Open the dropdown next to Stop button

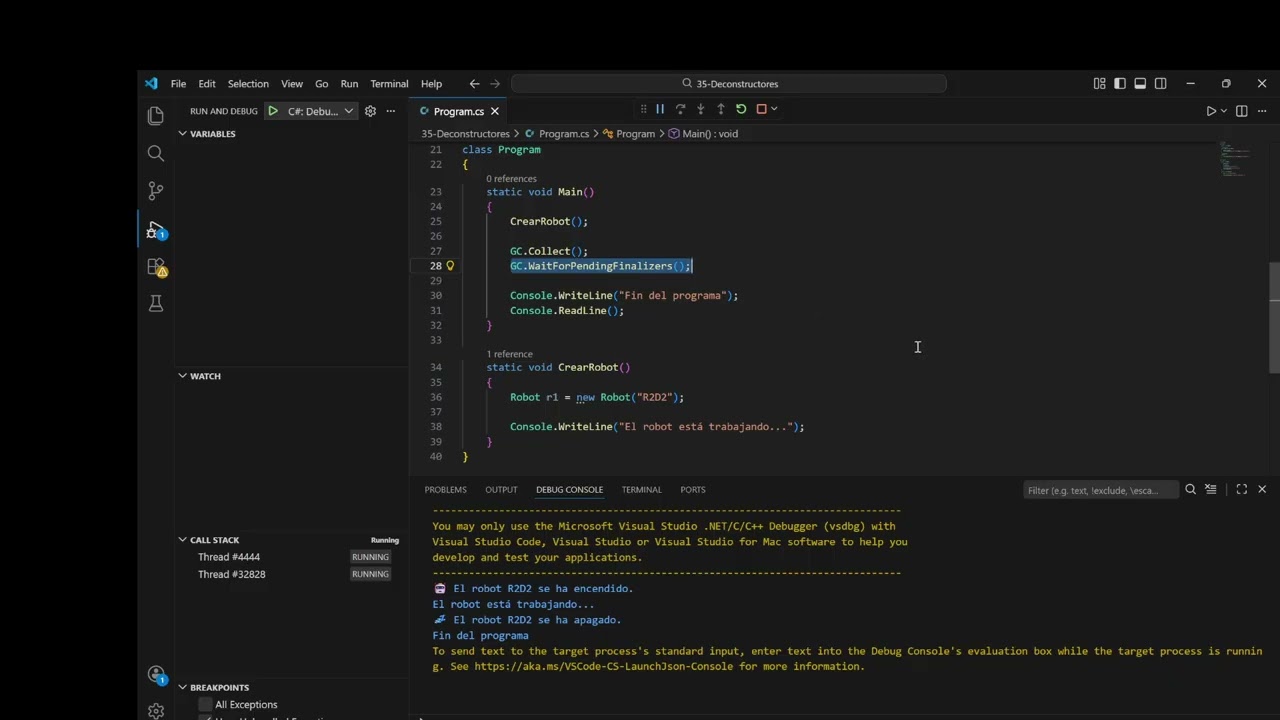pyautogui.click(x=774, y=109)
